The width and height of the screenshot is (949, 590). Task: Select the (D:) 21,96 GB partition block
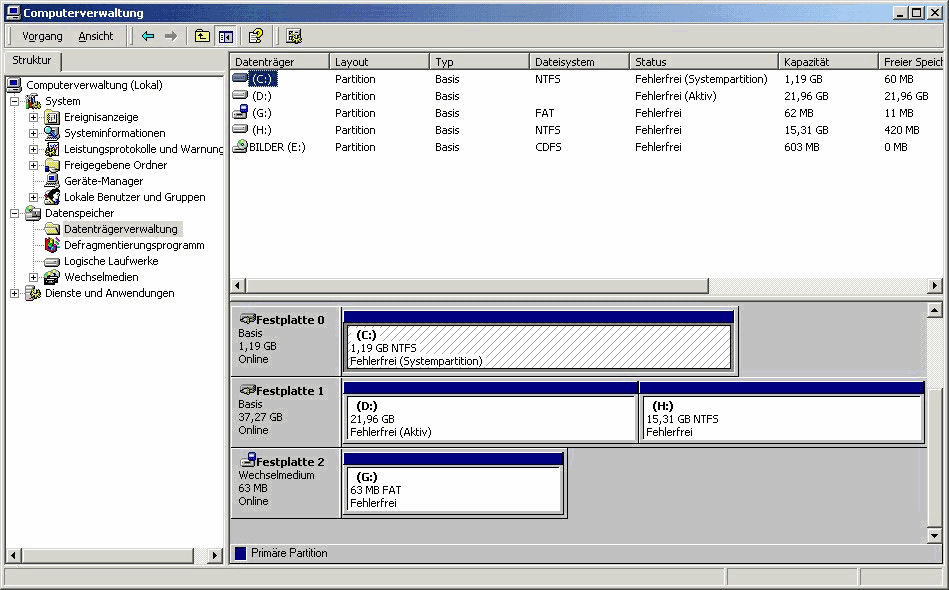tap(491, 418)
